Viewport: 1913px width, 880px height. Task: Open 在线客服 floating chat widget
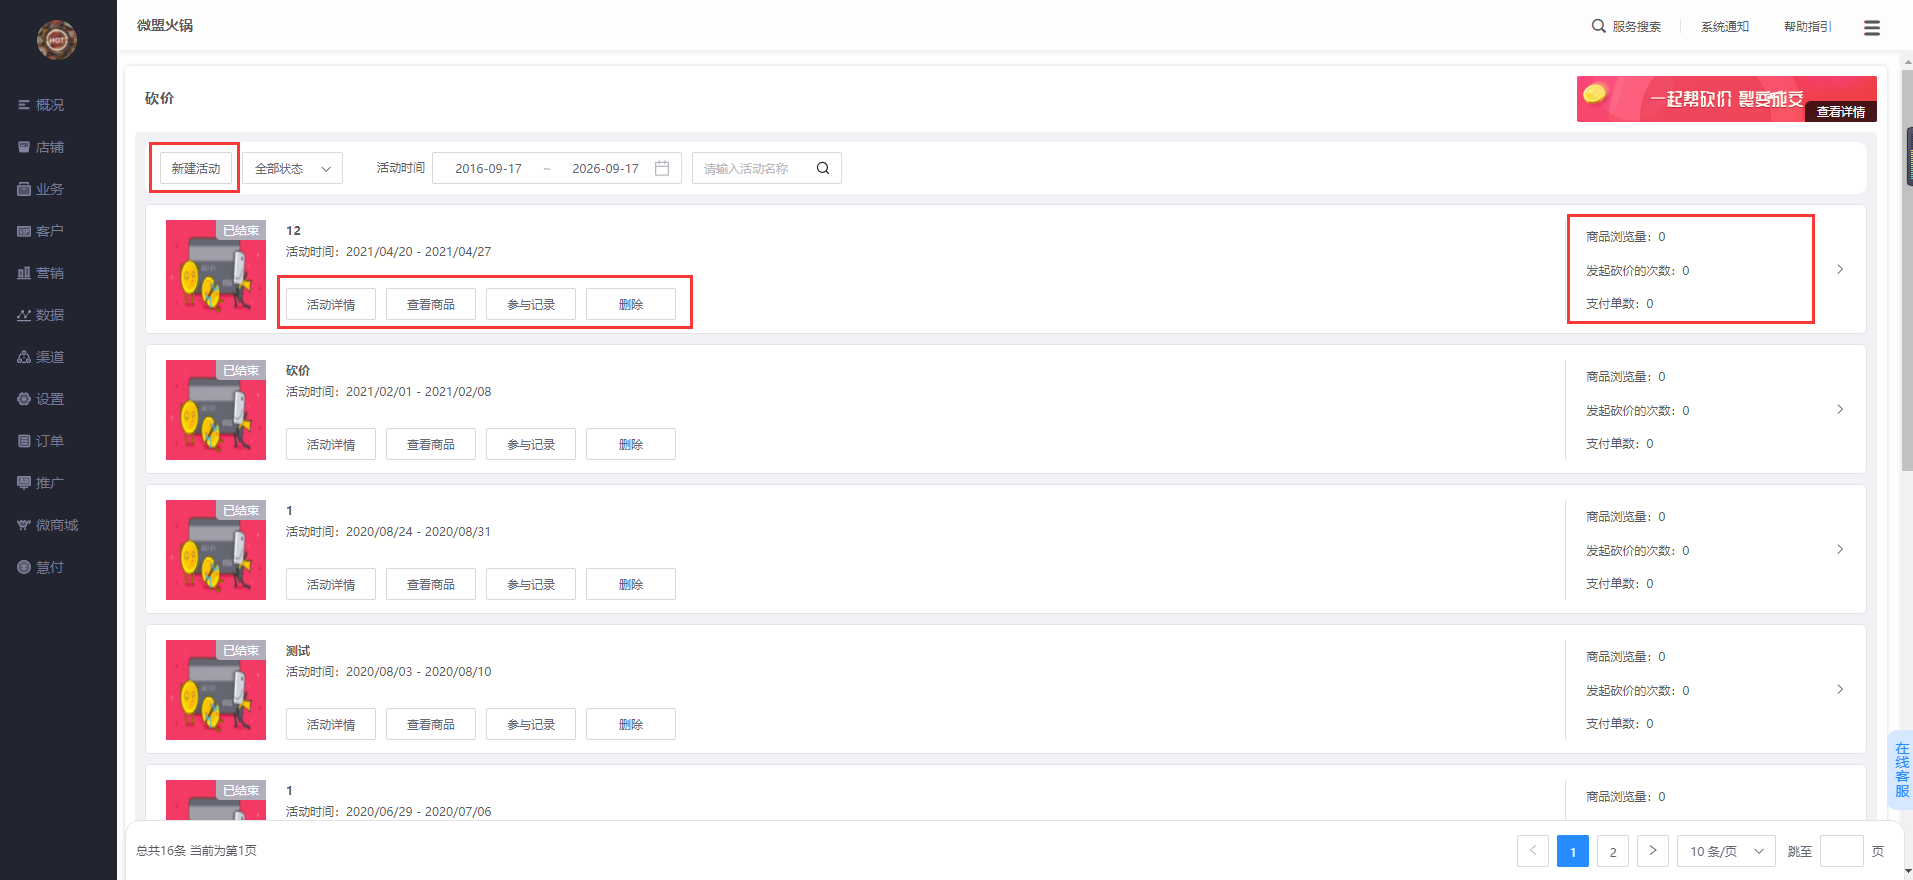1901,770
